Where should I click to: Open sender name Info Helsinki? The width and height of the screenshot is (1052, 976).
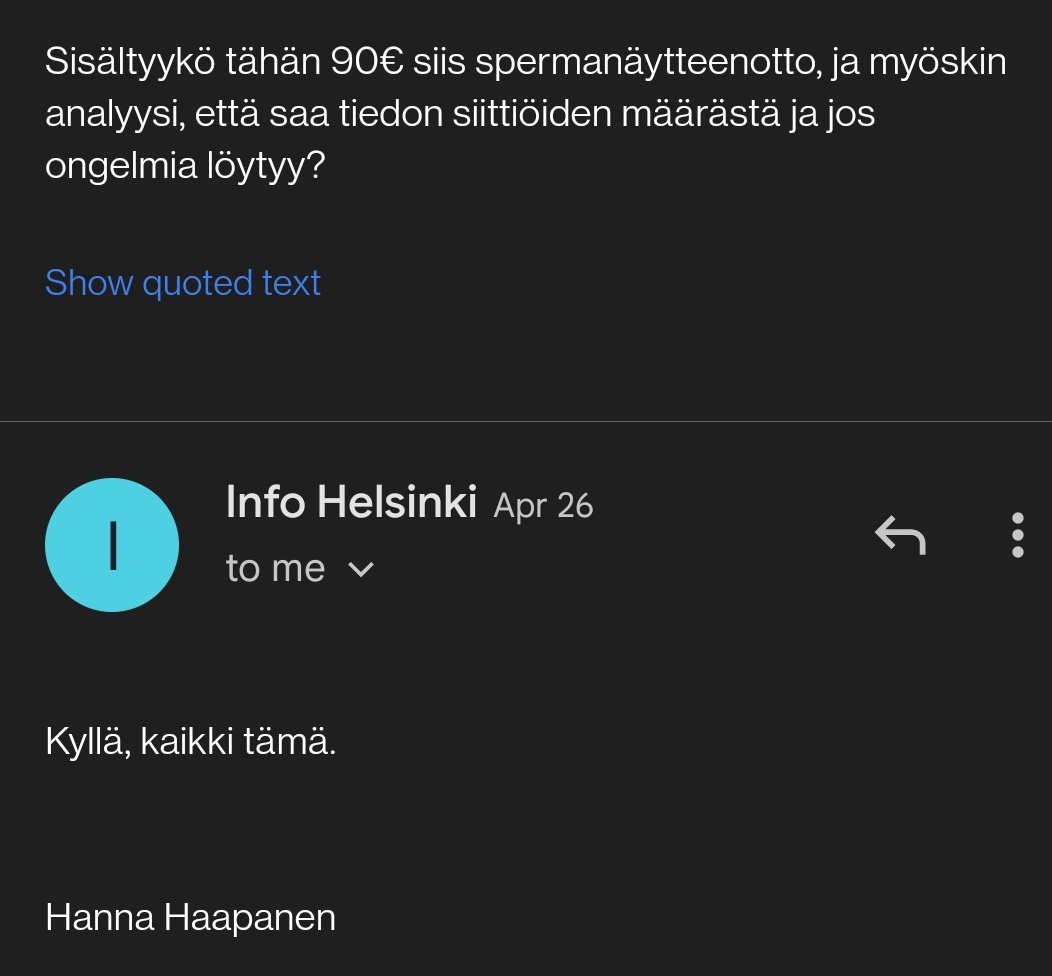tap(351, 502)
